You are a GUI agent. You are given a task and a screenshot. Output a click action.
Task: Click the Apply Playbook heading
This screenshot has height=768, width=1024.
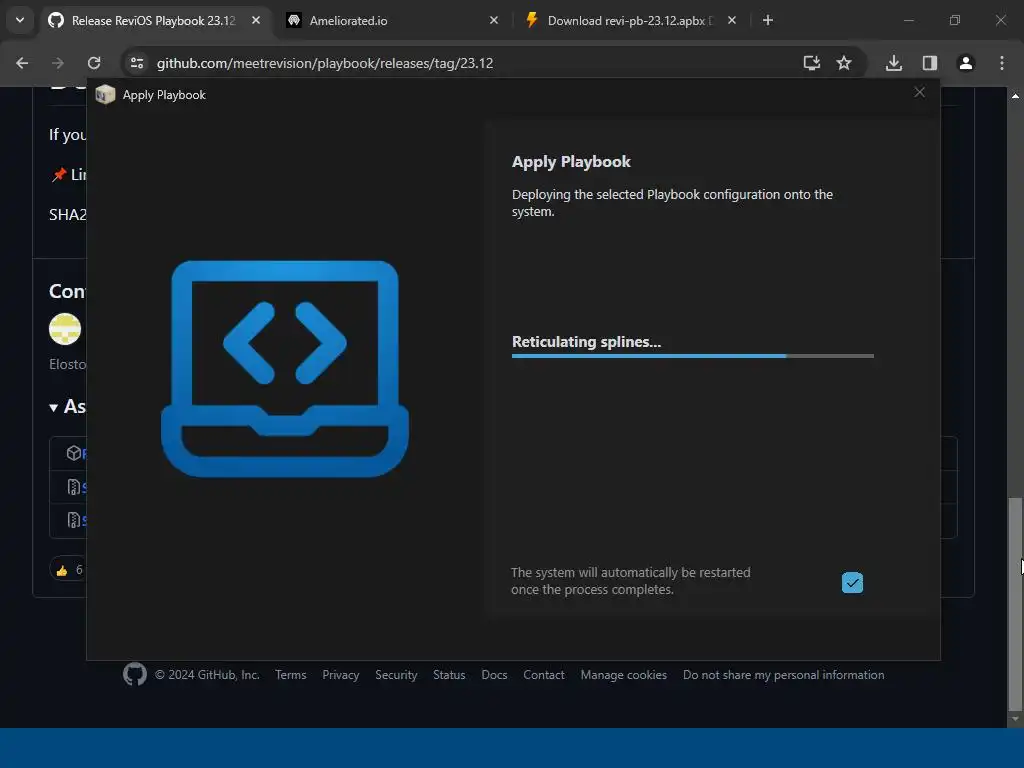click(571, 161)
